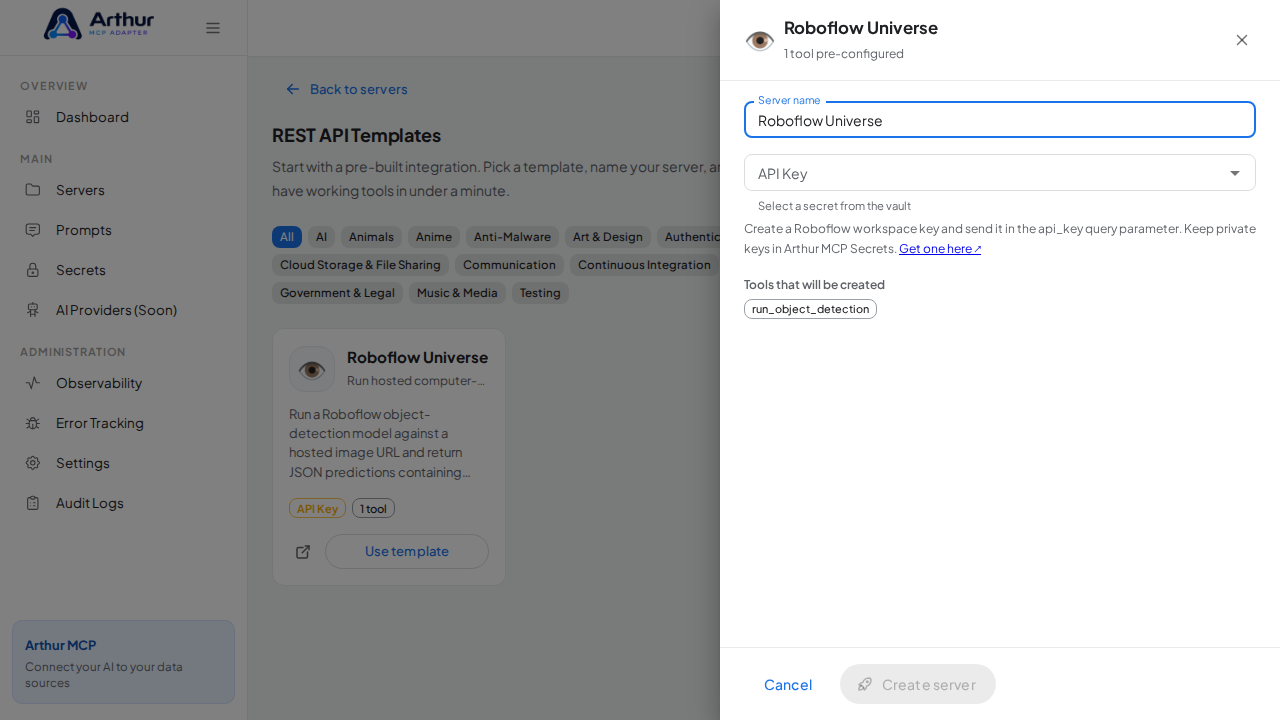Filter templates by Art & Design
This screenshot has height=720, width=1280.
(608, 237)
